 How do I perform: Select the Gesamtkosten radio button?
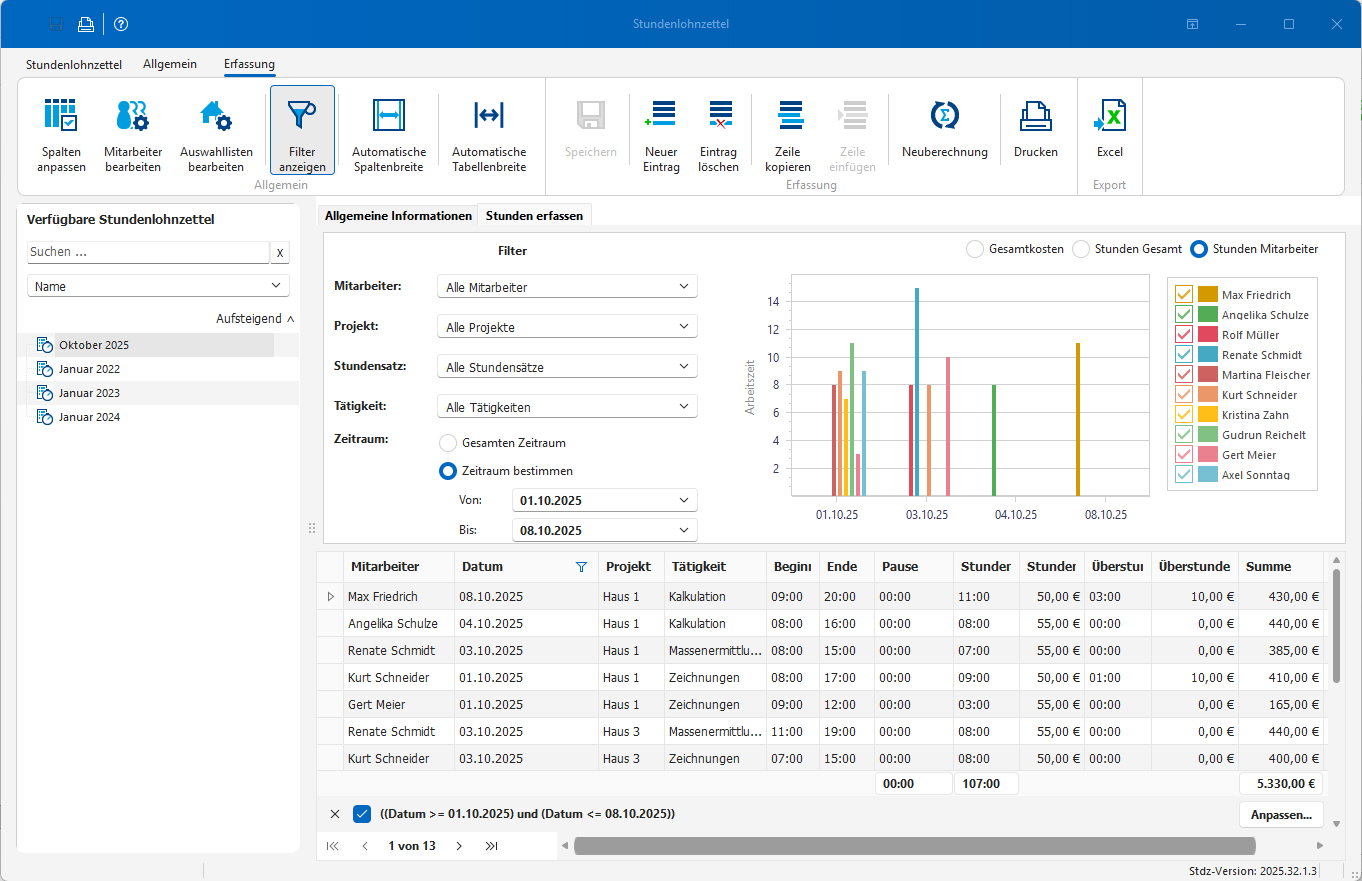pyautogui.click(x=975, y=248)
